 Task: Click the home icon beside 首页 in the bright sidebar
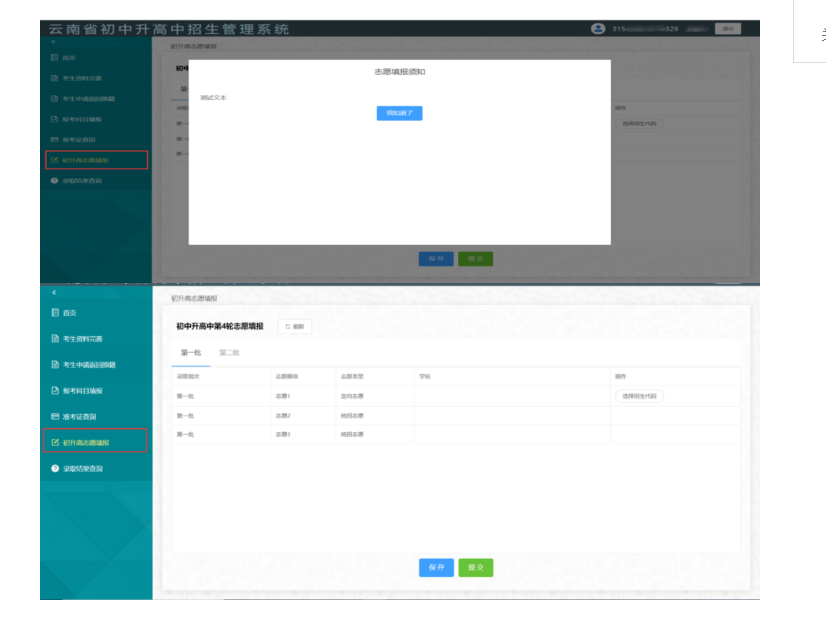[55, 313]
